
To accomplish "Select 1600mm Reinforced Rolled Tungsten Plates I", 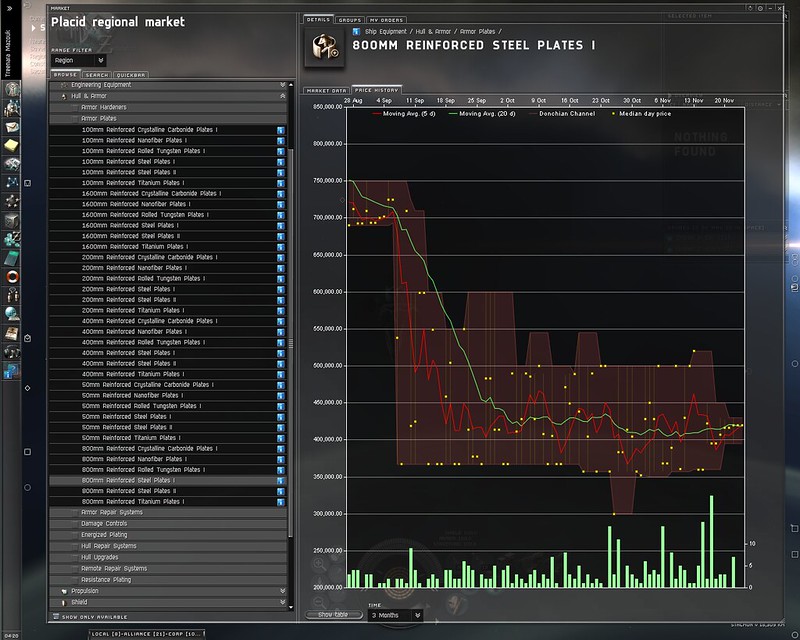I will click(167, 215).
